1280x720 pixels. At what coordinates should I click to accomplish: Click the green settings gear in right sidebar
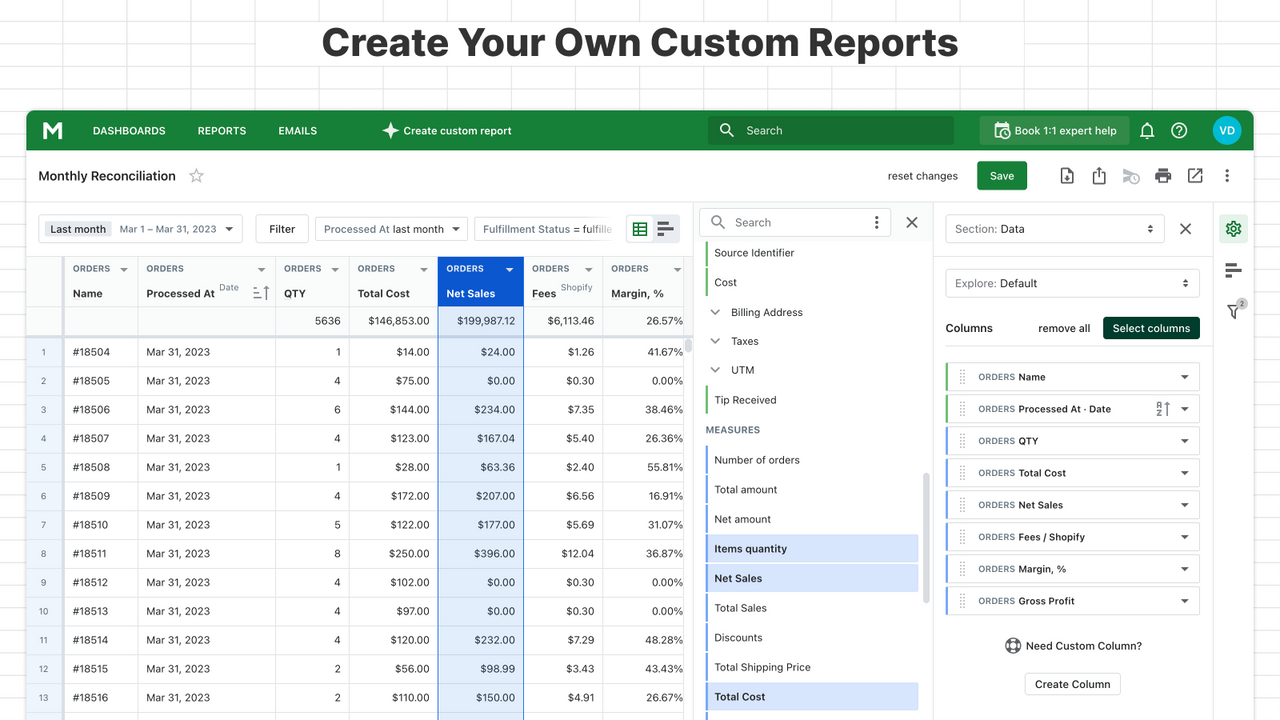click(1233, 228)
